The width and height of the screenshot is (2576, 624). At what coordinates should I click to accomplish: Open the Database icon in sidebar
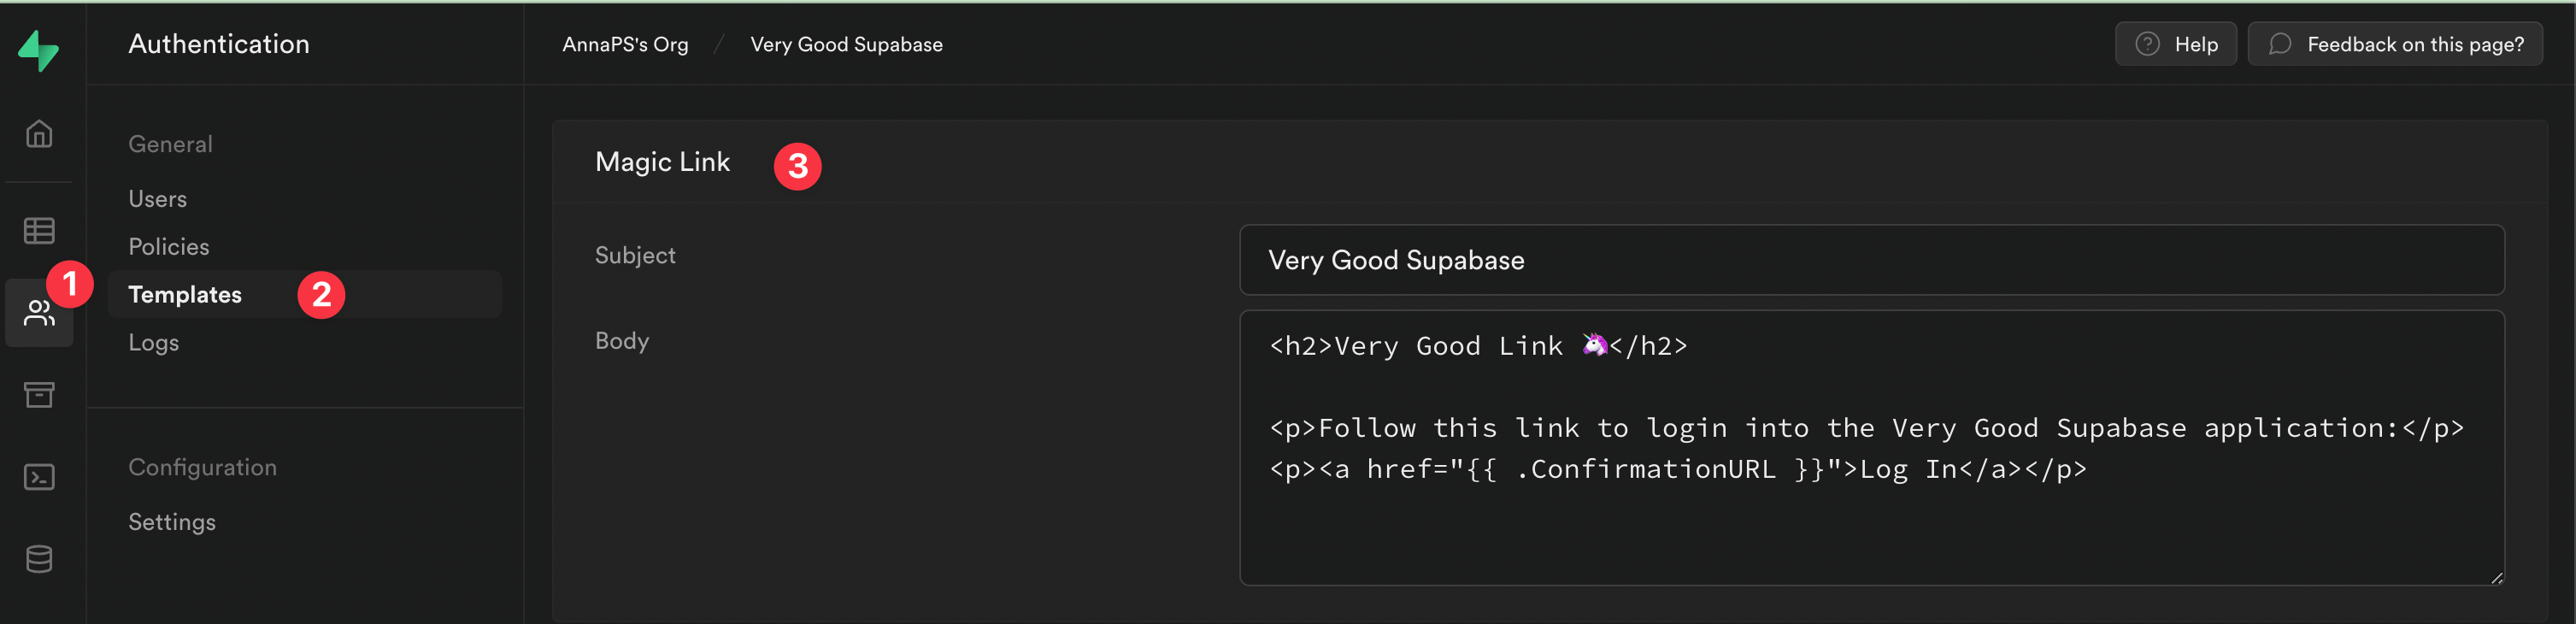39,559
